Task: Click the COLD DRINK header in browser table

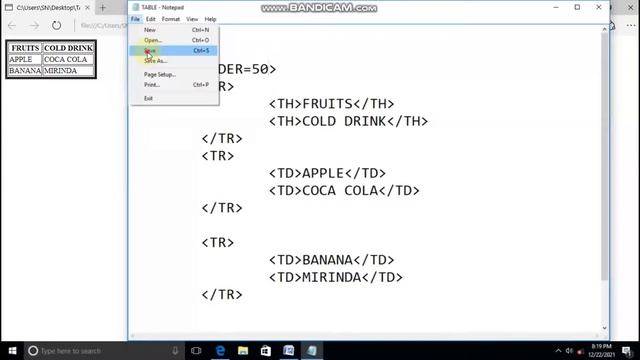Action: [x=68, y=48]
